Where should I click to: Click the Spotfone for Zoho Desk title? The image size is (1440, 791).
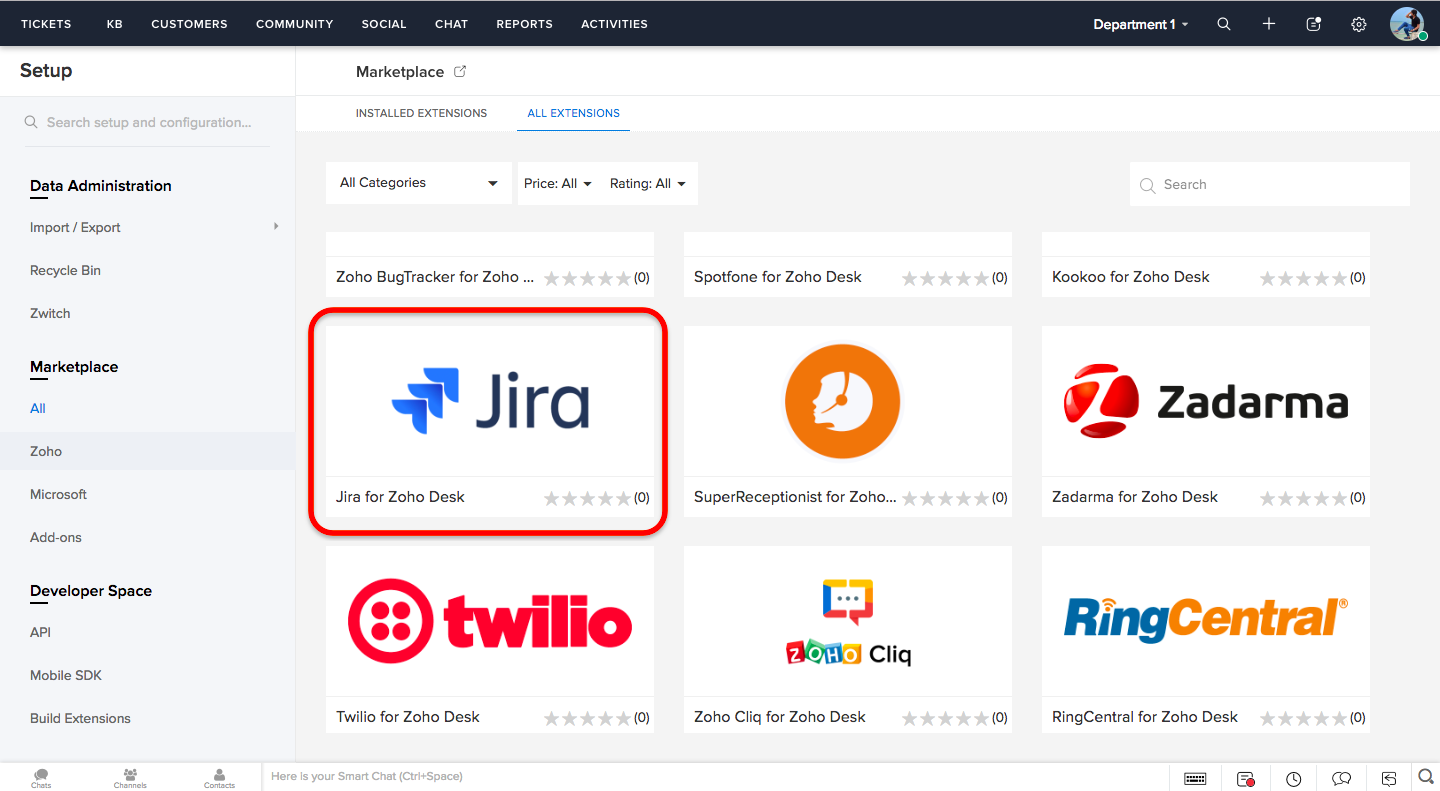click(778, 276)
